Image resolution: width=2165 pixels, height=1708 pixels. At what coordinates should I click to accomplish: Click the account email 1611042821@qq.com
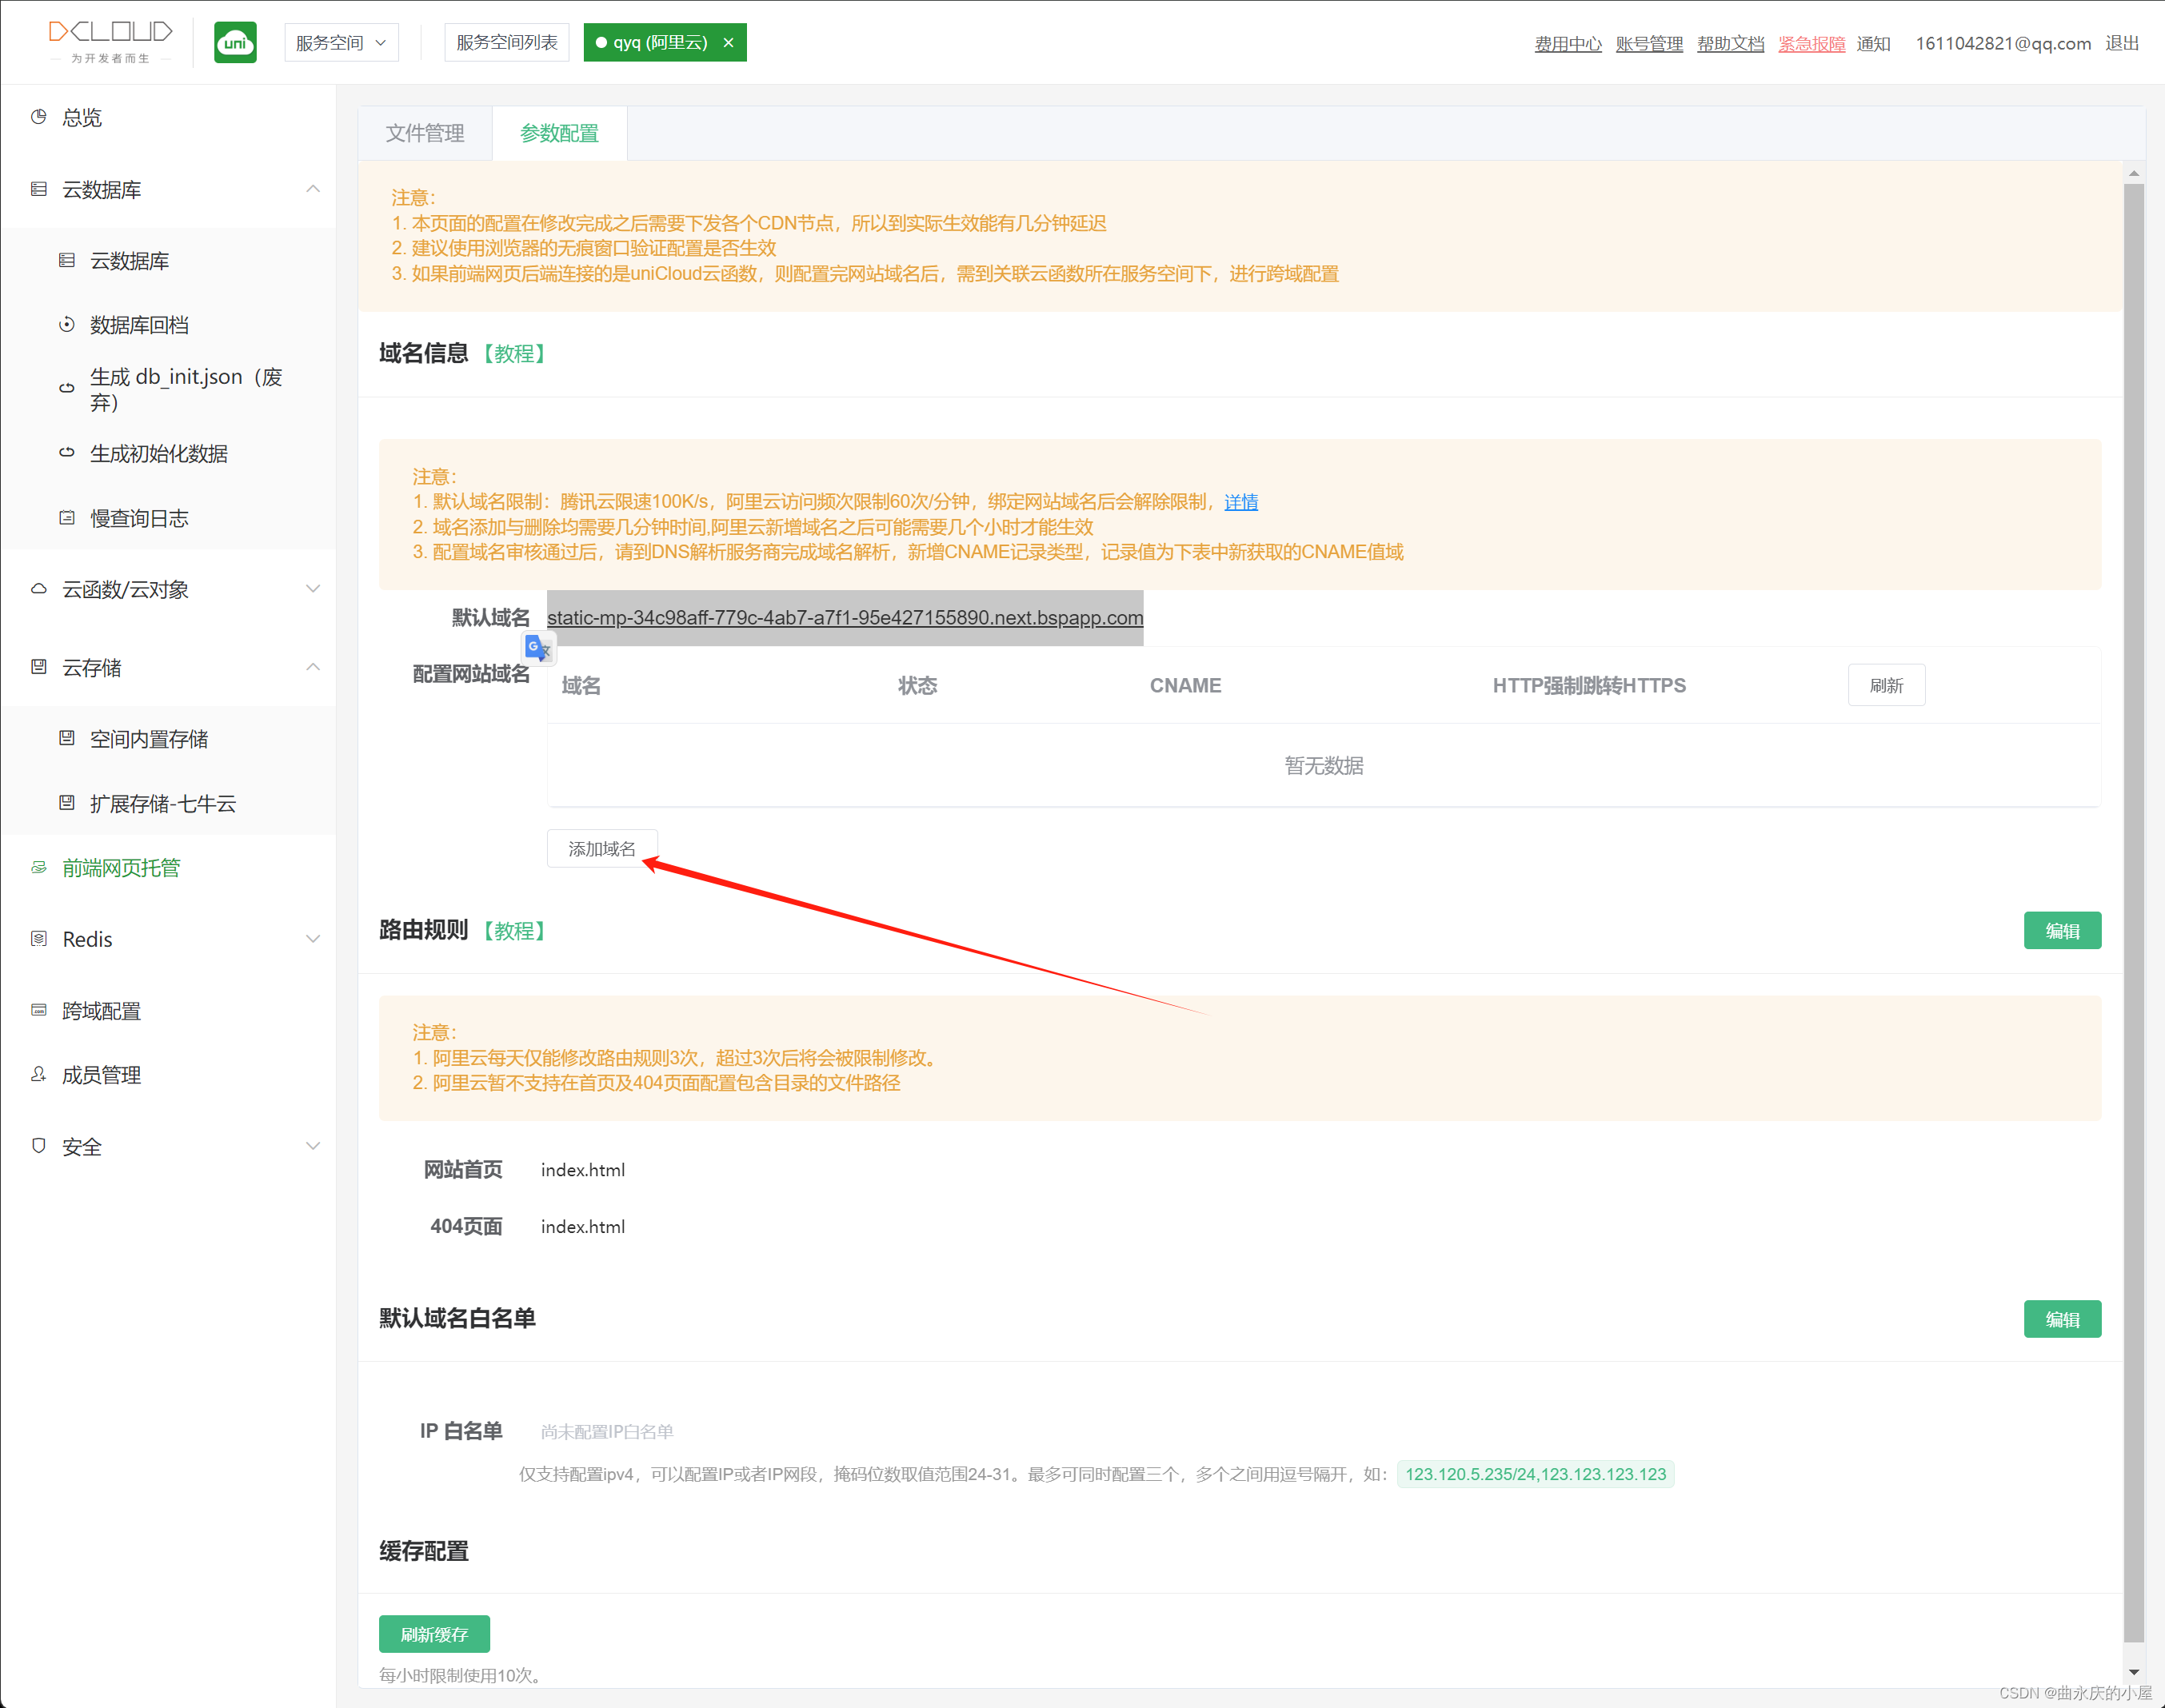click(2003, 43)
